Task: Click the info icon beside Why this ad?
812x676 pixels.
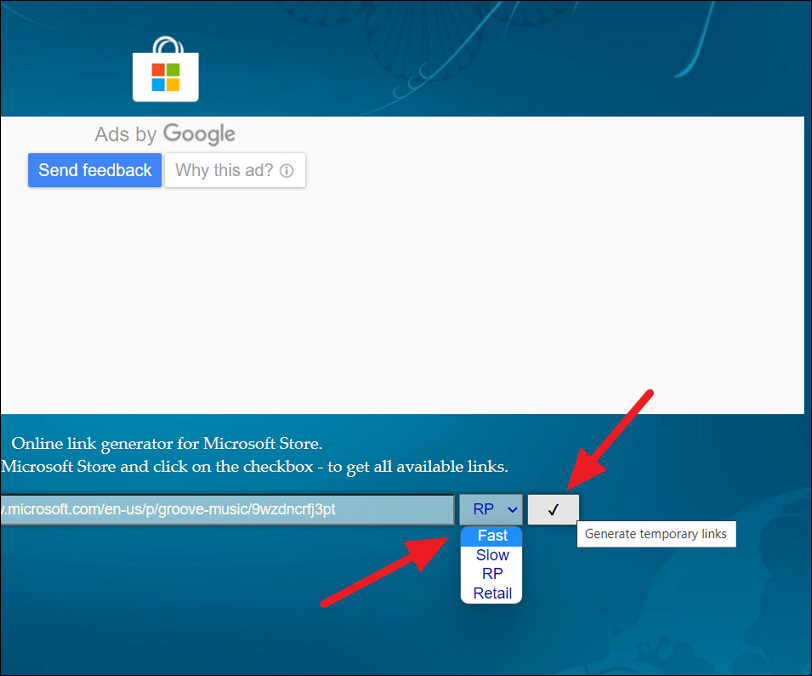Action: click(286, 170)
